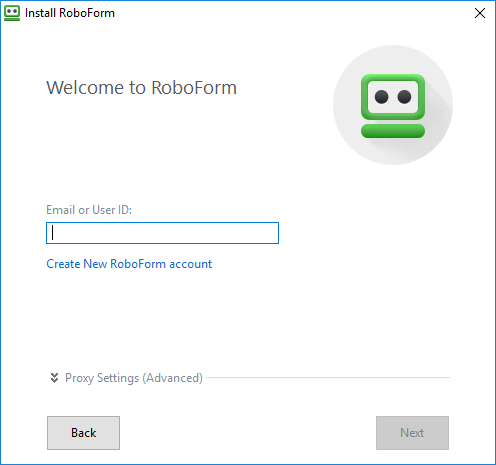
Task: Open Proxy Settings (Advanced) section label
Action: (x=134, y=378)
